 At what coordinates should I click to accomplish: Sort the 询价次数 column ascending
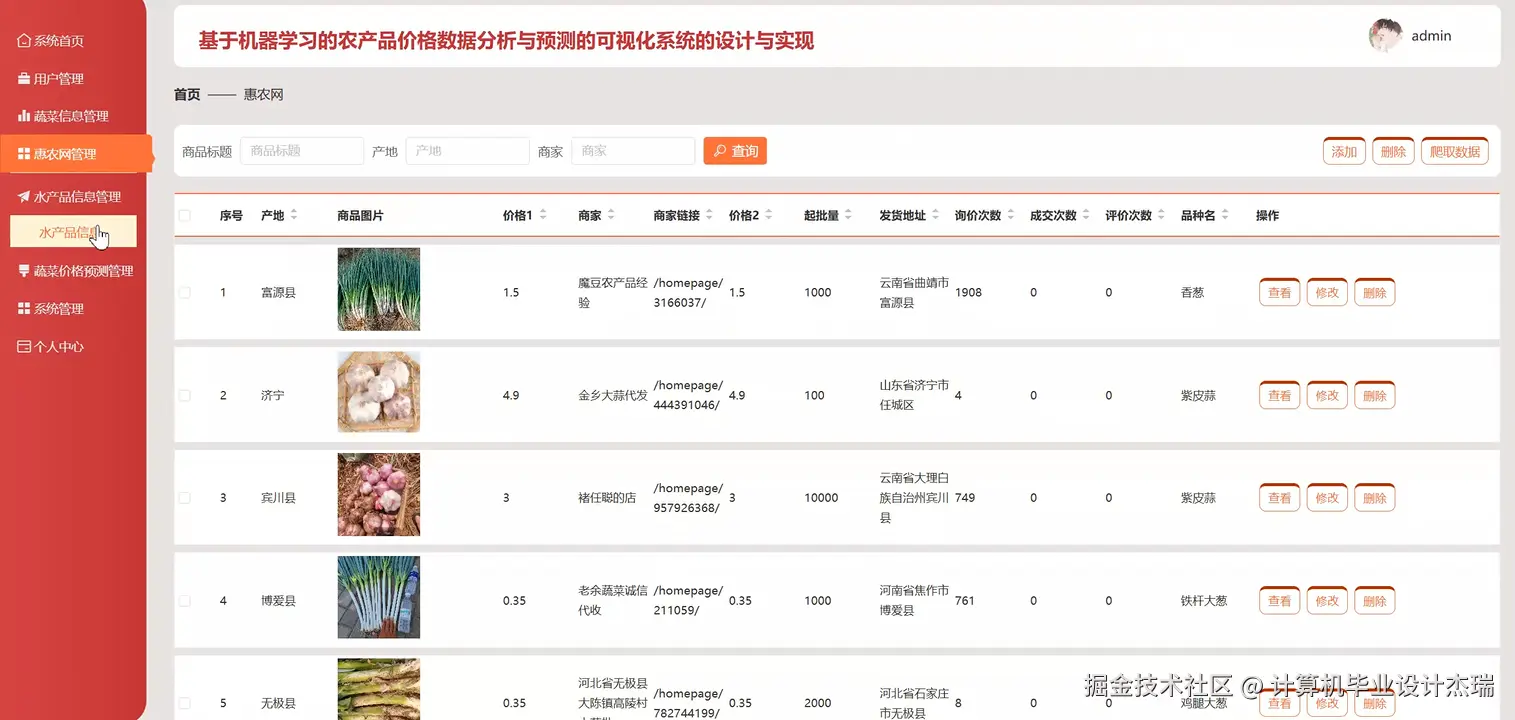[1012, 210]
